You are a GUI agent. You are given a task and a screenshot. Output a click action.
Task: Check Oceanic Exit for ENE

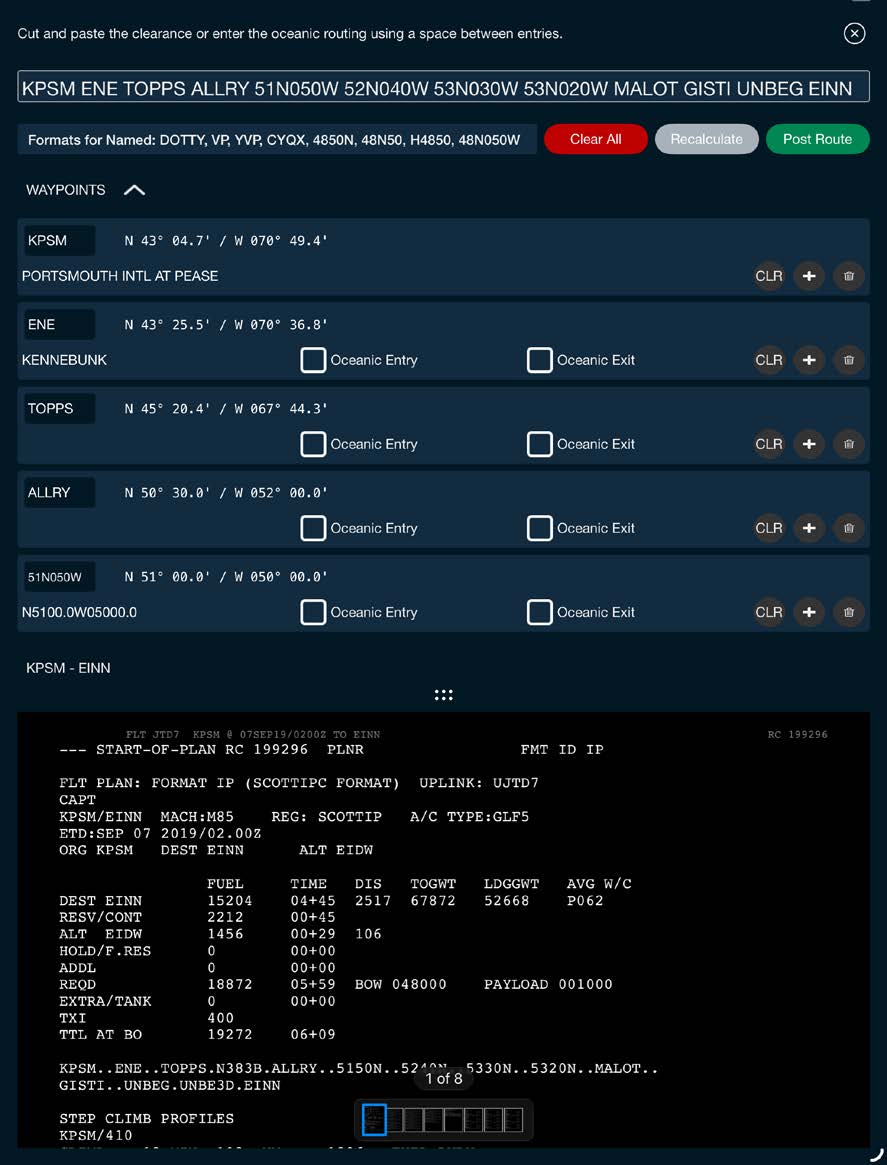tap(539, 360)
